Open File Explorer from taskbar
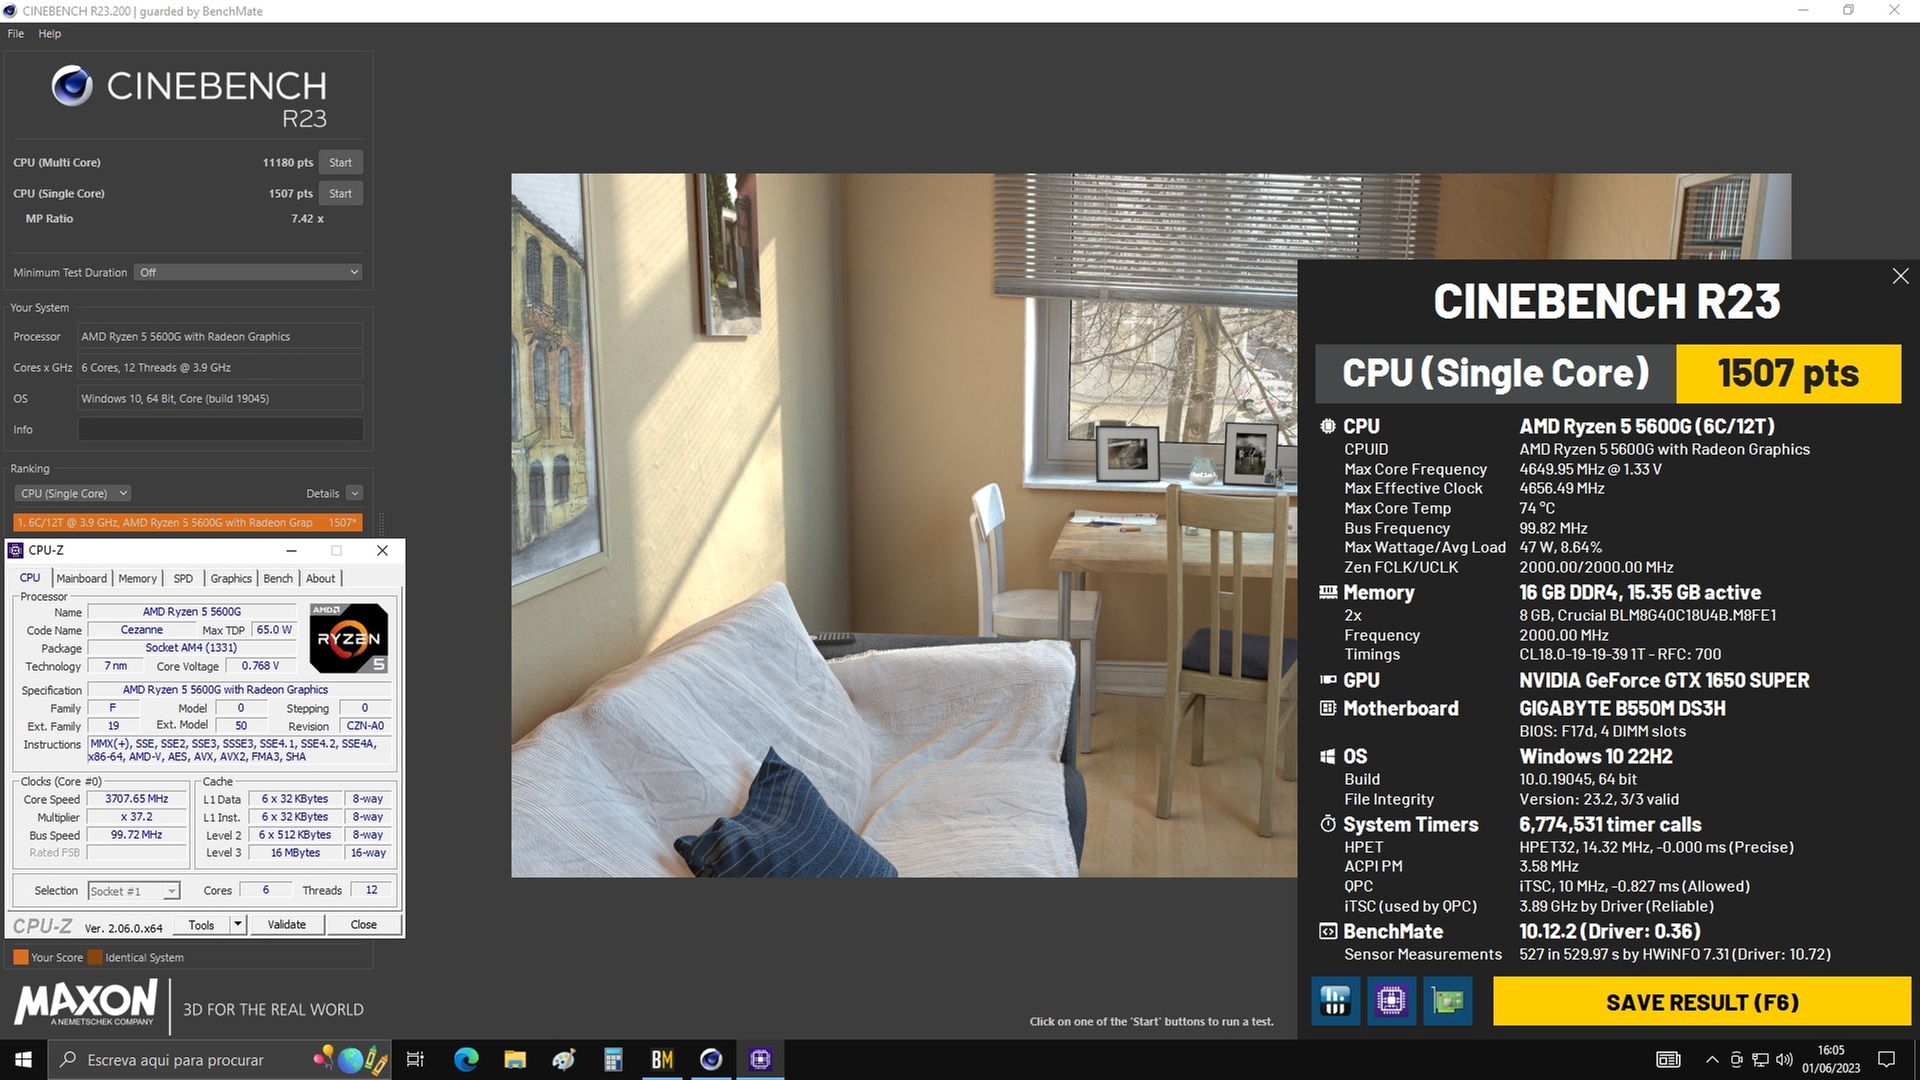1920x1080 pixels. 515,1059
